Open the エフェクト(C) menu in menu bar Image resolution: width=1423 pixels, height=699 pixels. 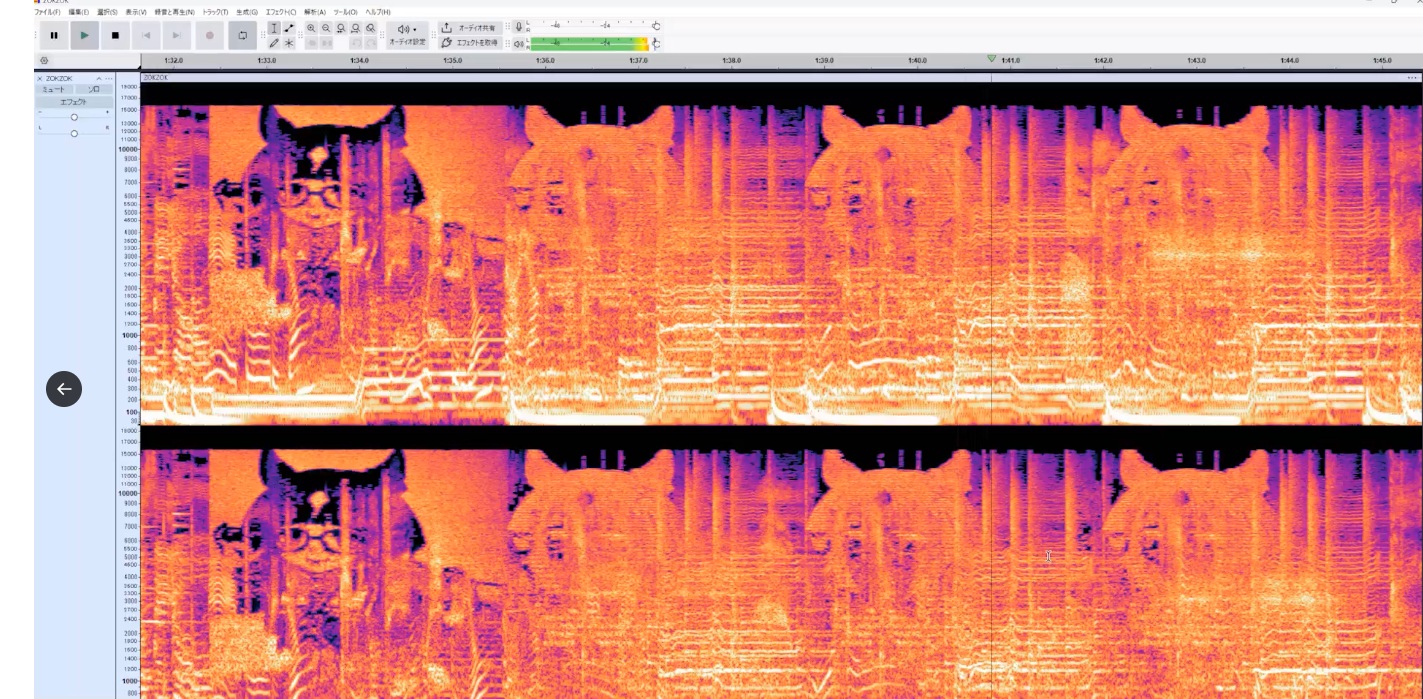[280, 12]
